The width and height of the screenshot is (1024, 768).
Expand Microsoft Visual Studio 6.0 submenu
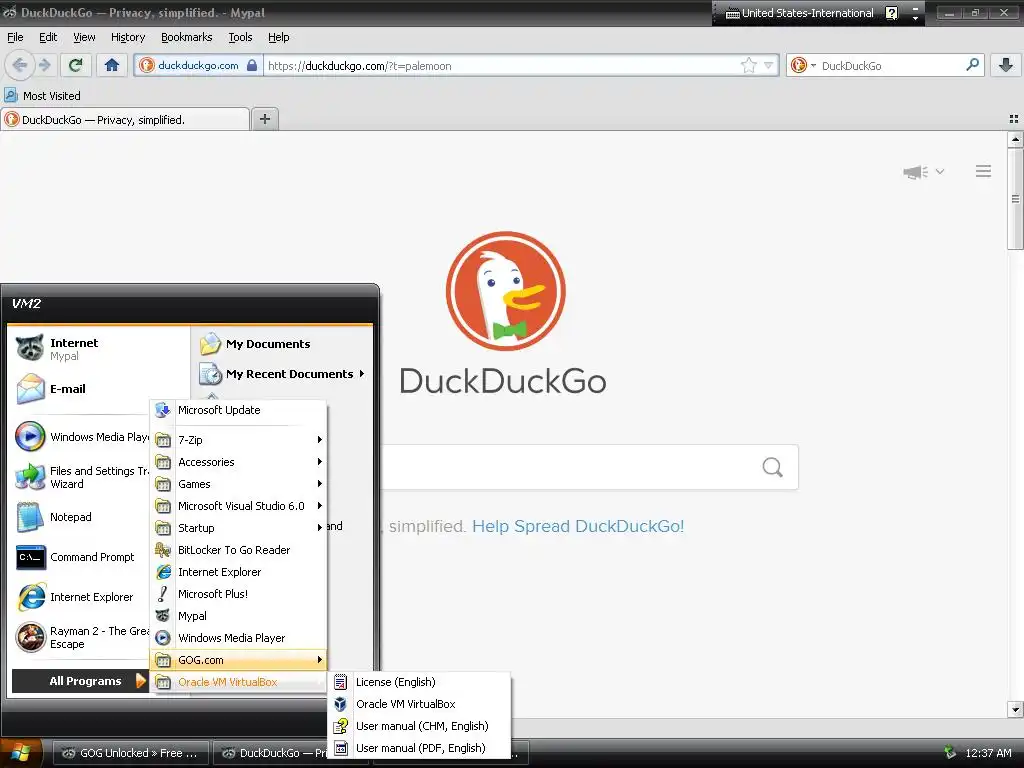238,506
